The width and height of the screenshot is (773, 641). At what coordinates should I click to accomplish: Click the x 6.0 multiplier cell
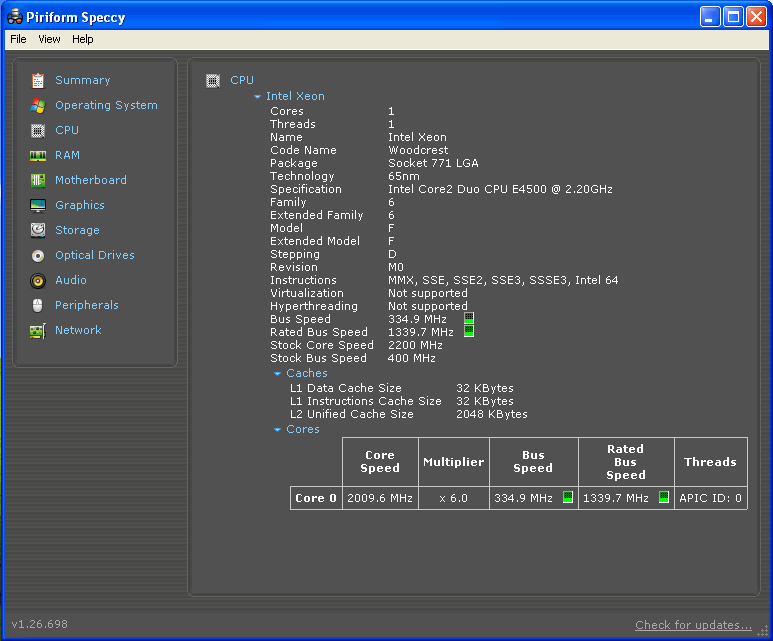[x=454, y=498]
